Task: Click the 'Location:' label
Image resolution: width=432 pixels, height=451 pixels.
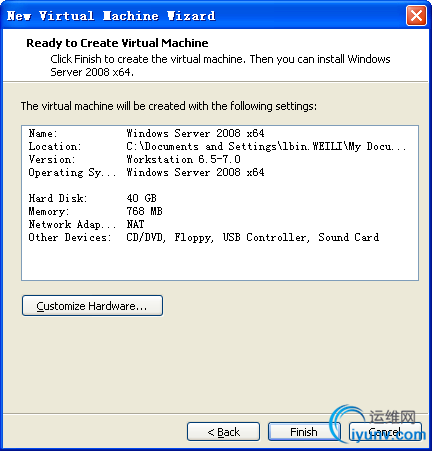Action: click(55, 146)
